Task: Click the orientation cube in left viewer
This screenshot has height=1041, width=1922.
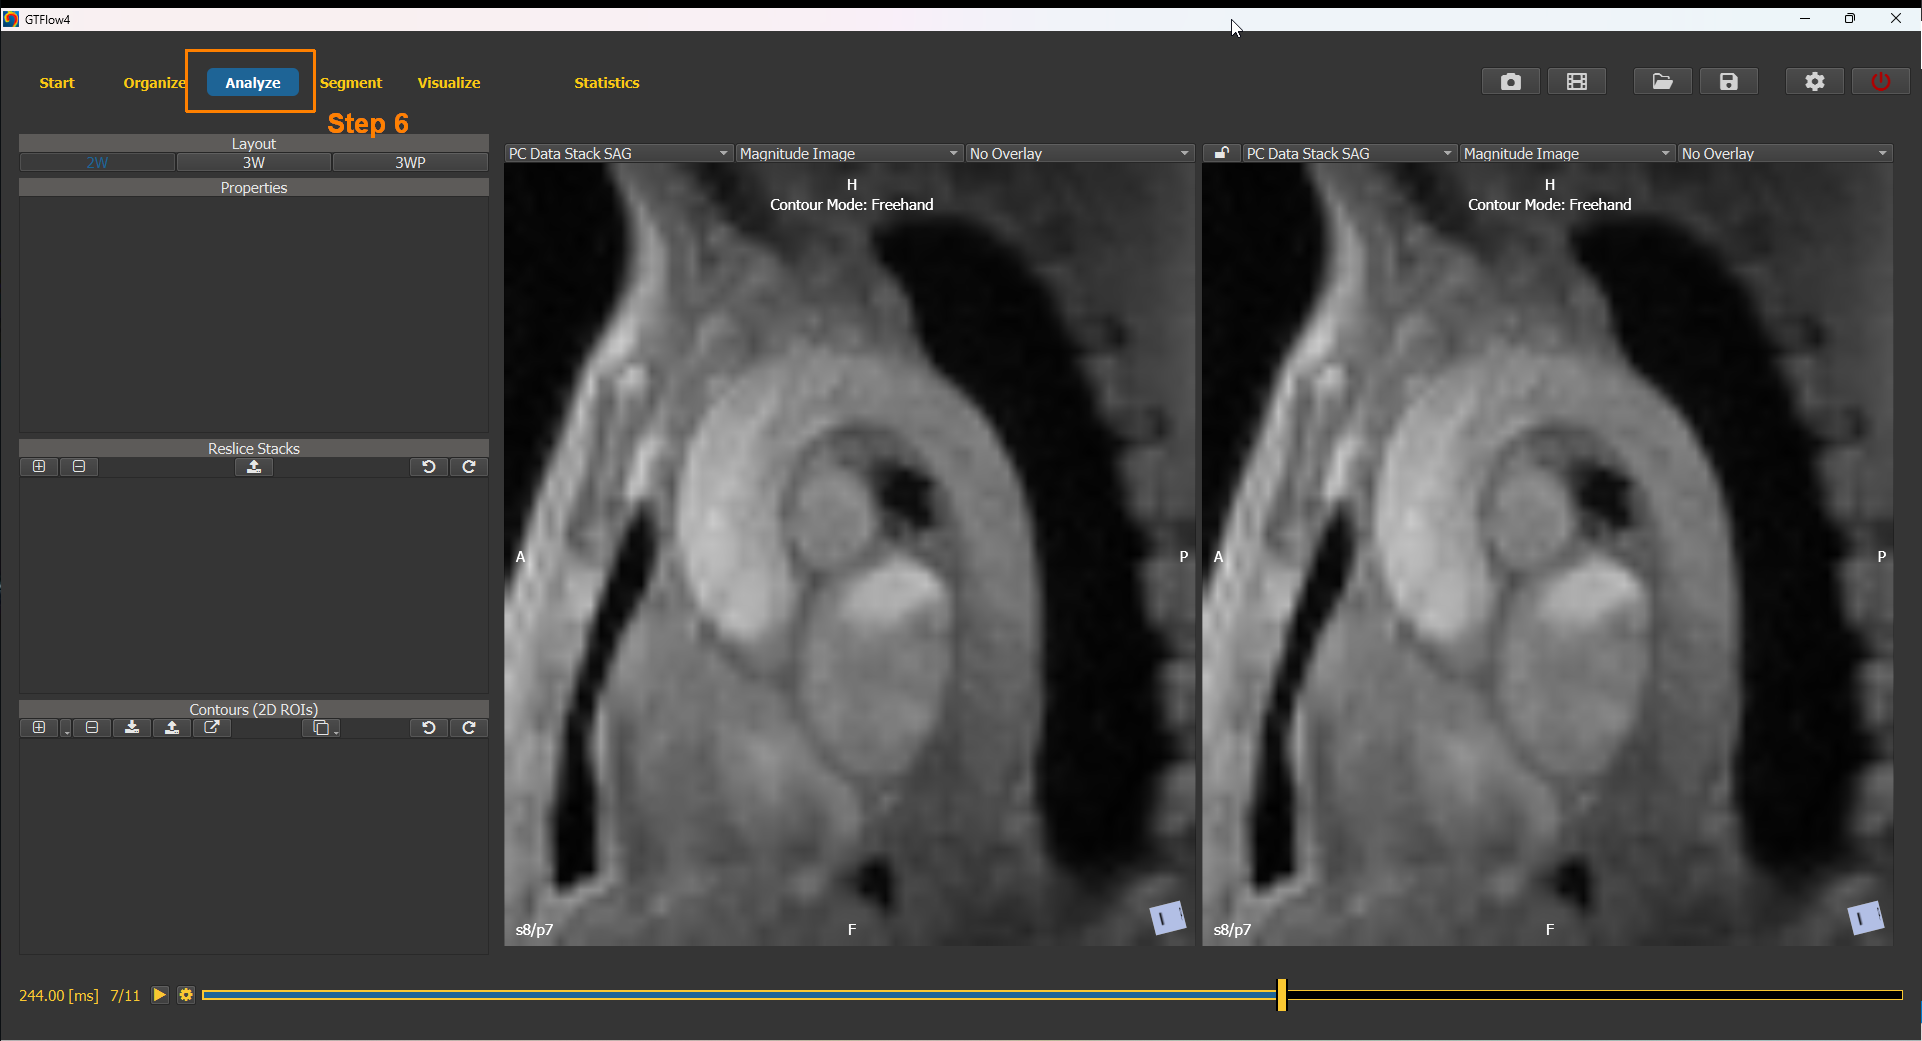Action: (1167, 917)
